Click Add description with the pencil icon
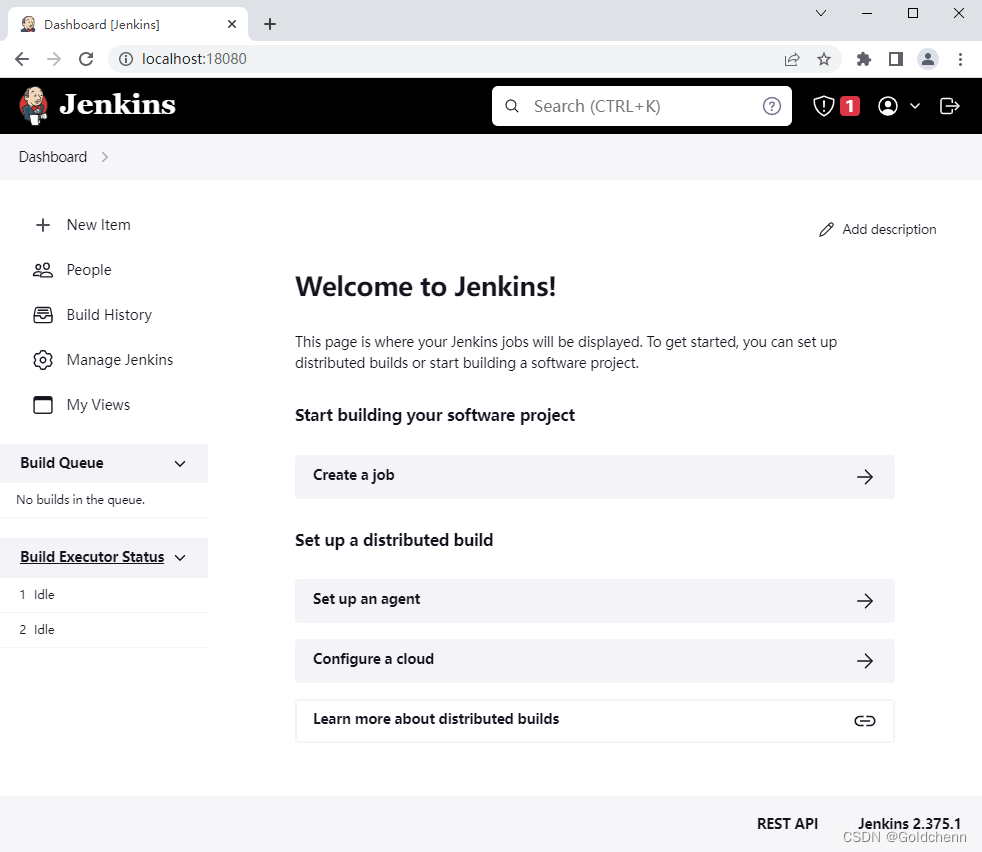Screen dimensions: 982x852 tap(877, 229)
